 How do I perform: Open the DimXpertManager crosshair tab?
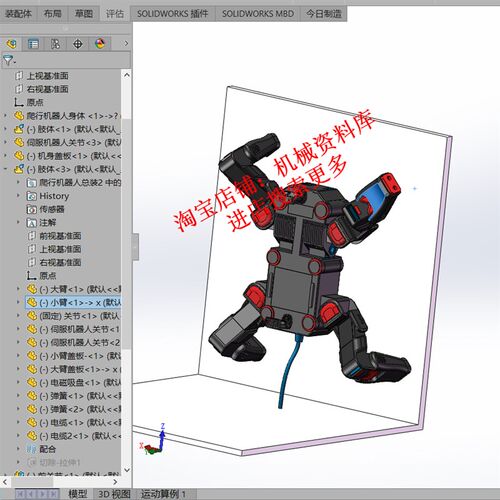[x=78, y=44]
